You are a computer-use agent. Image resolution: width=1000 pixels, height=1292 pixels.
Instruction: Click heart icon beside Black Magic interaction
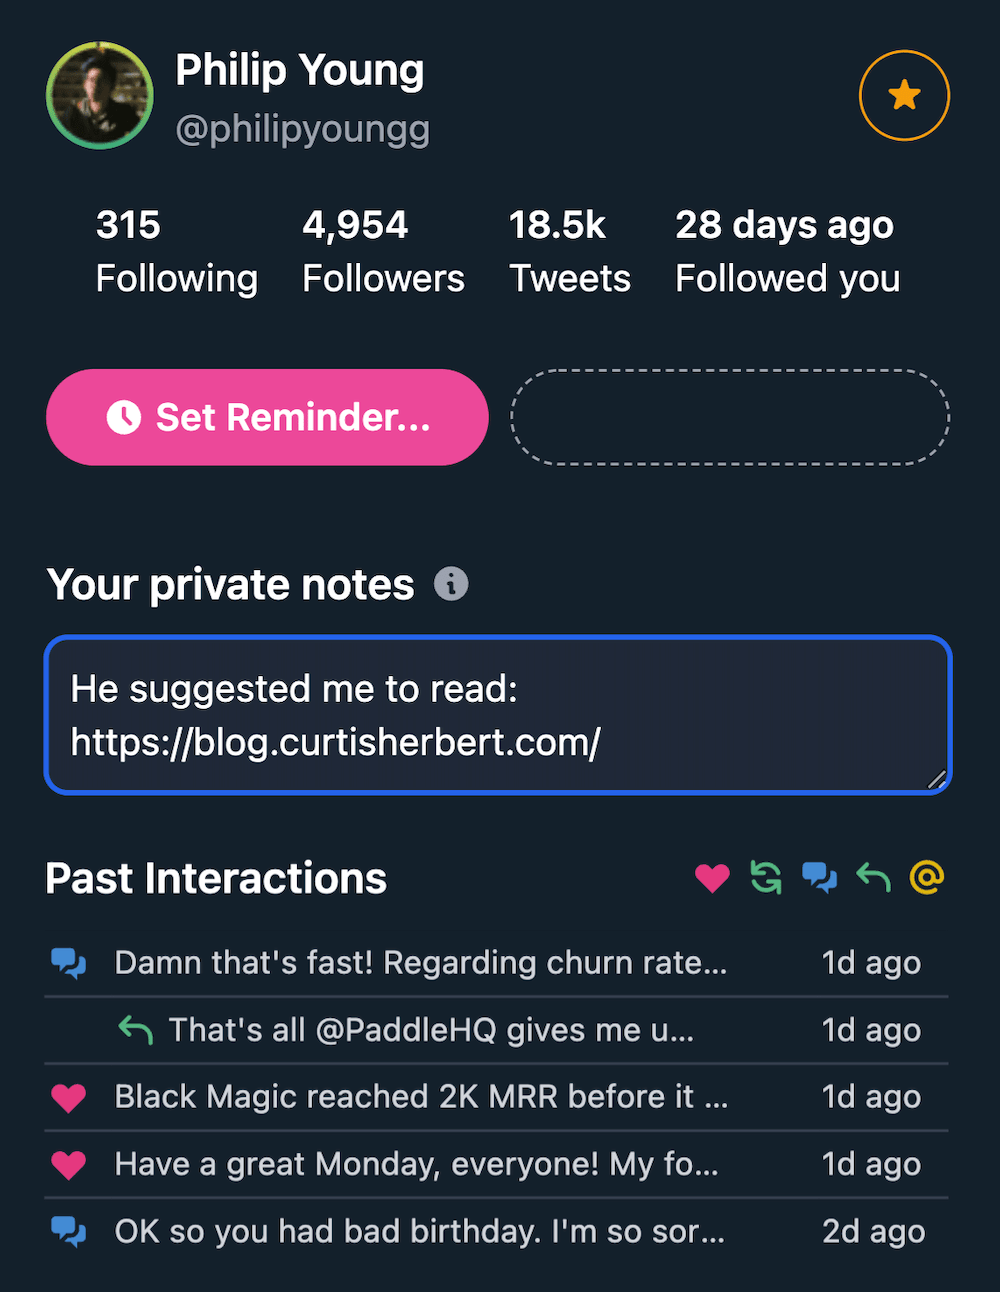click(69, 1098)
